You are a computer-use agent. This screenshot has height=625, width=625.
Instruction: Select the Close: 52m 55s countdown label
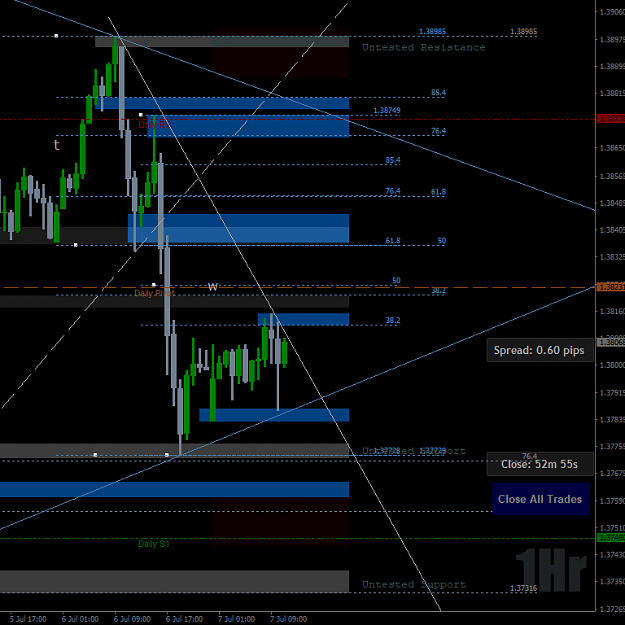coord(539,464)
